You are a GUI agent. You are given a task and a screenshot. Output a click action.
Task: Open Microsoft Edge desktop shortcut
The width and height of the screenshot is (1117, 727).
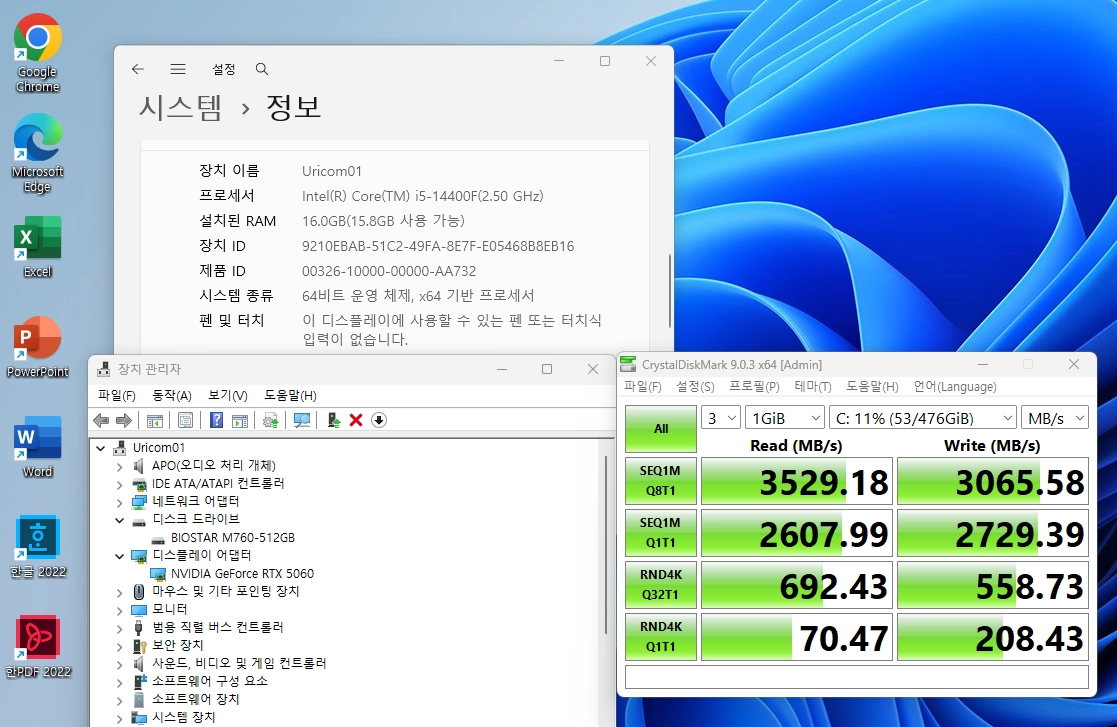(x=38, y=153)
